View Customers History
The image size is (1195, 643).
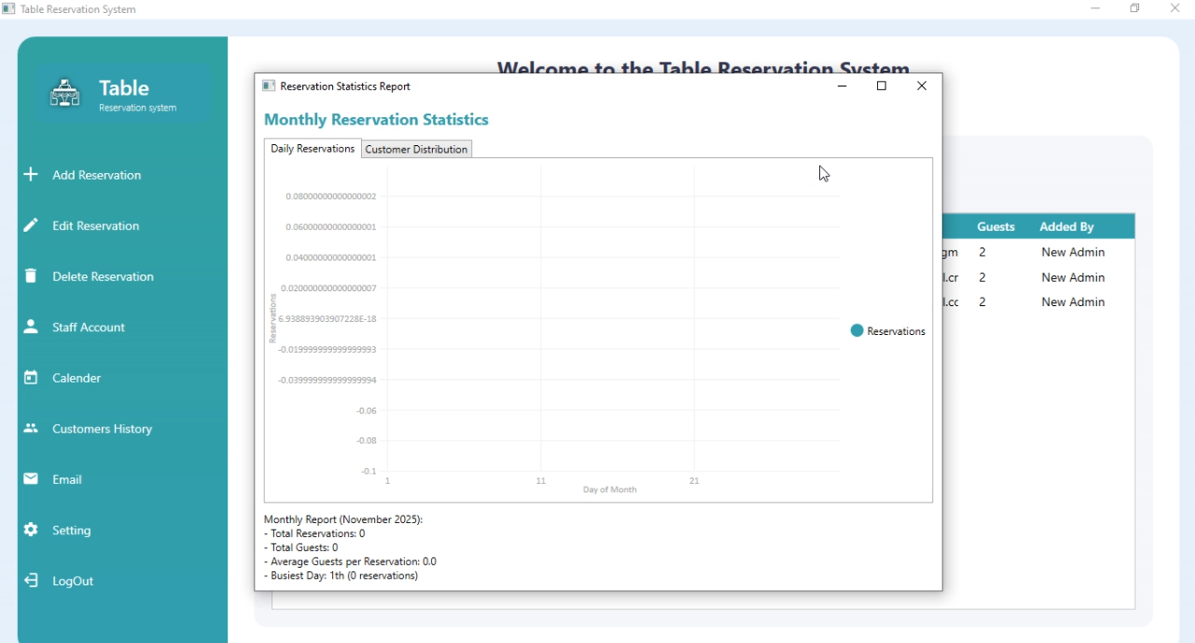tap(102, 429)
